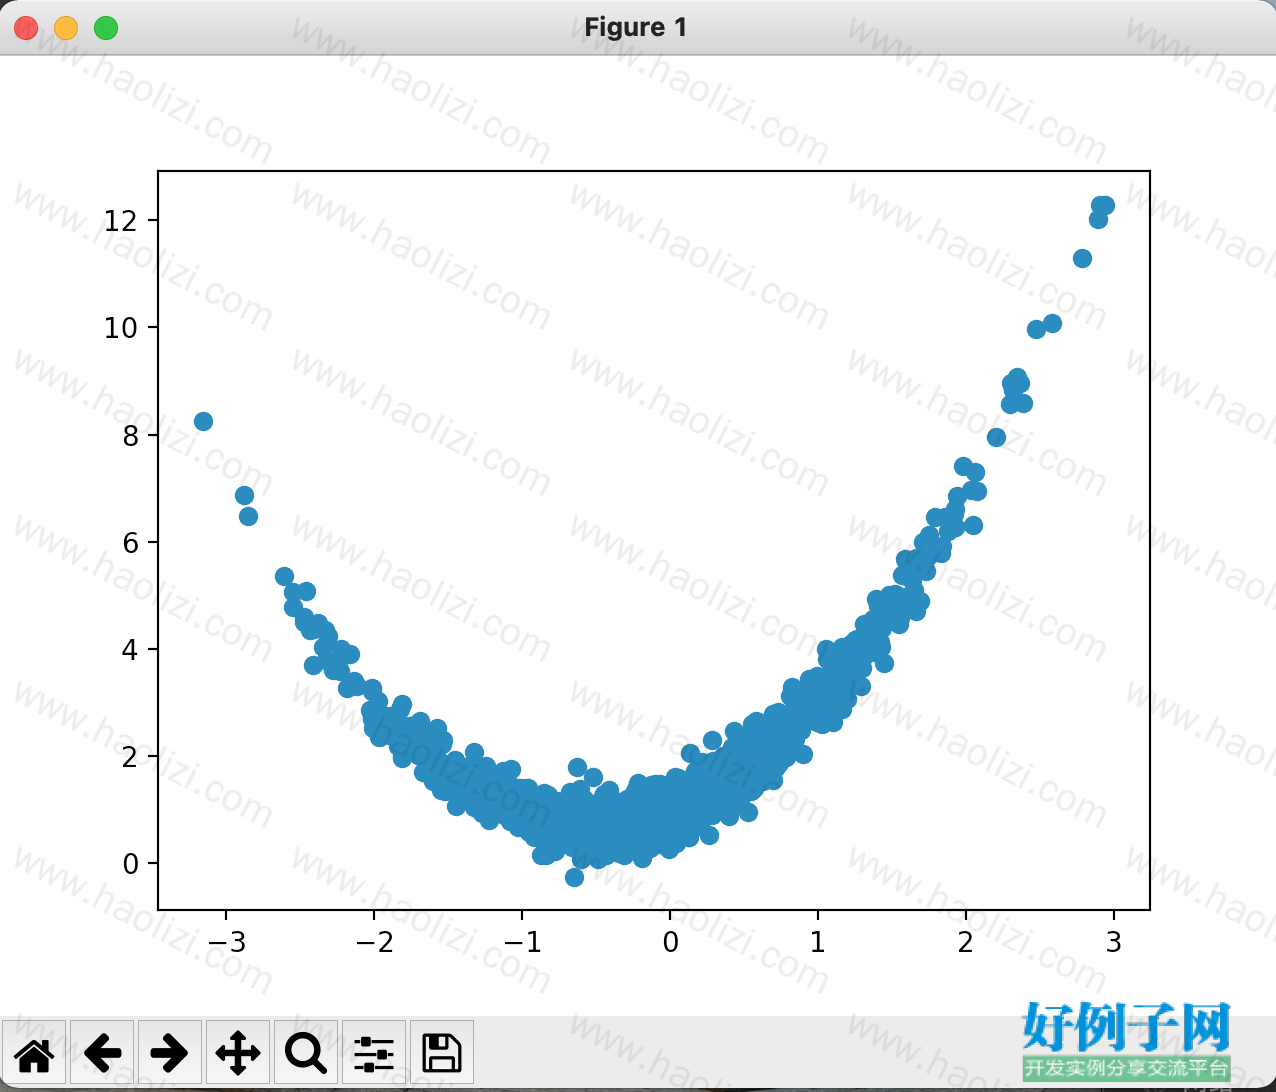The image size is (1276, 1092).
Task: Activate the Pan/Move axes tool
Action: click(238, 1052)
